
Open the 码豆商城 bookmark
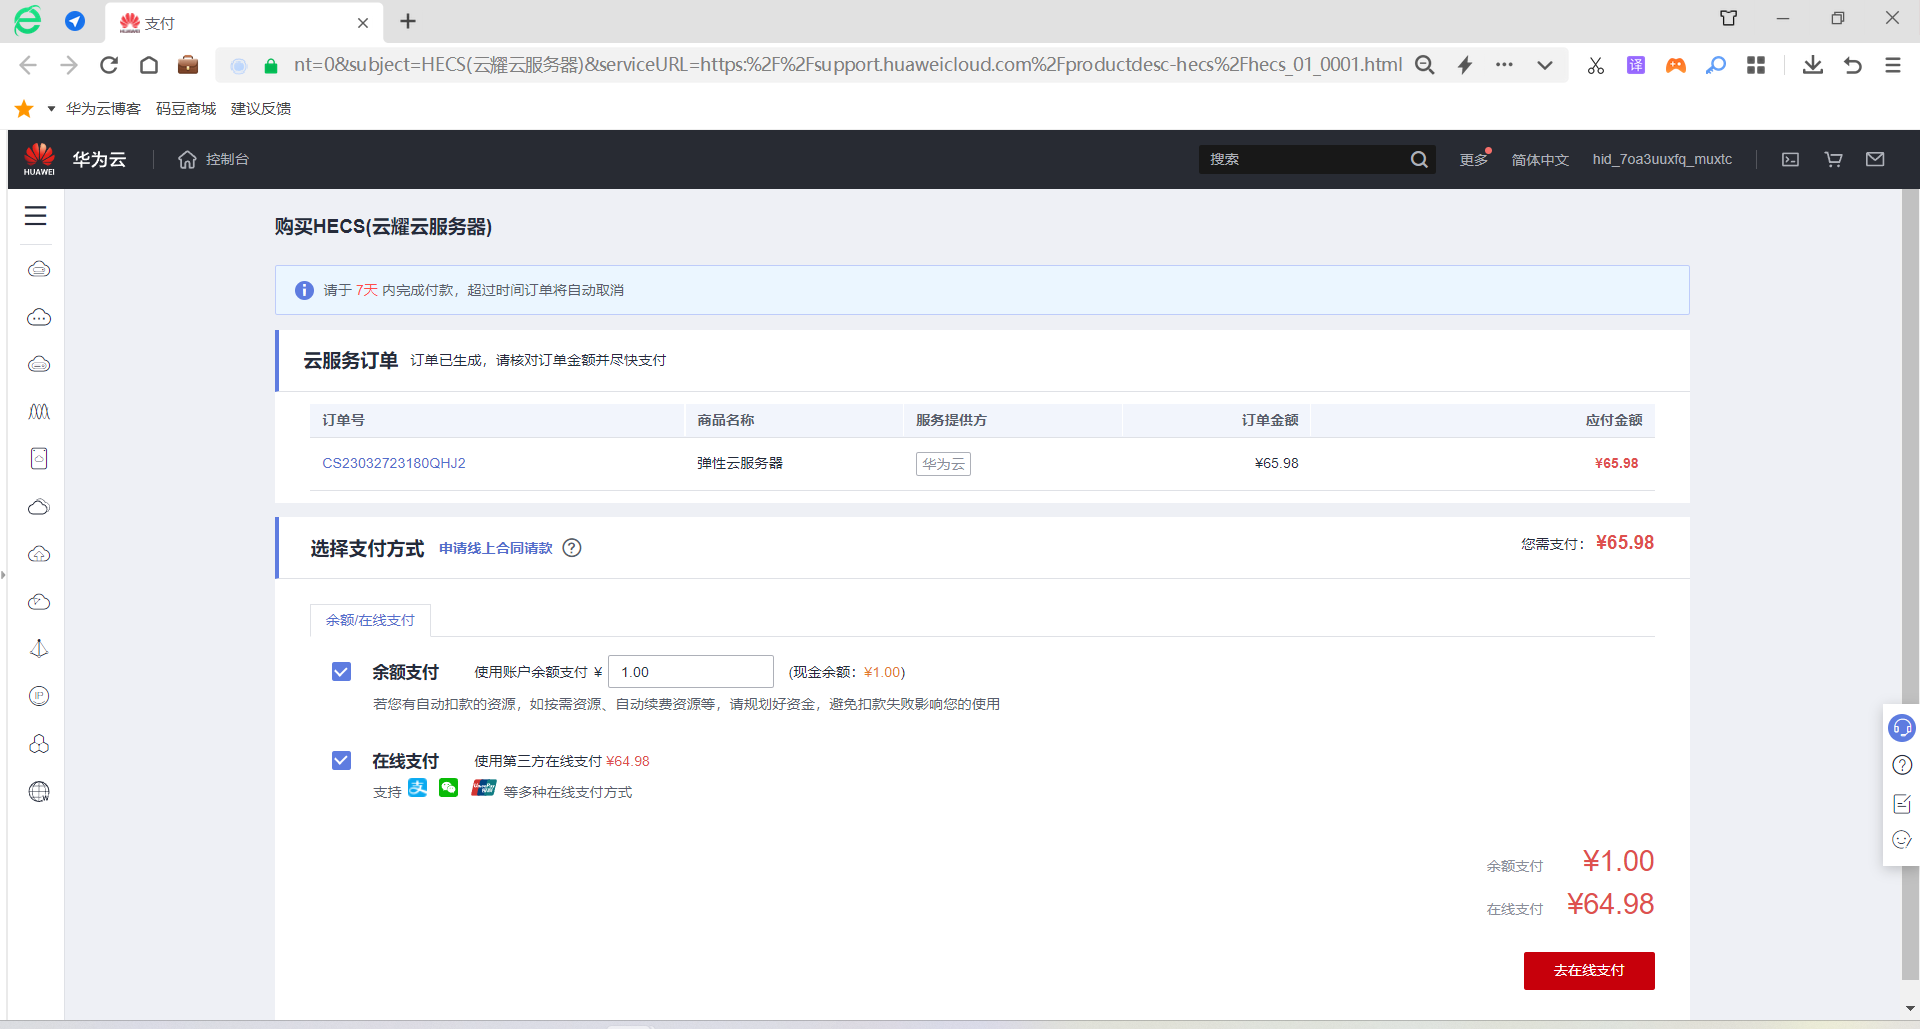(x=186, y=108)
